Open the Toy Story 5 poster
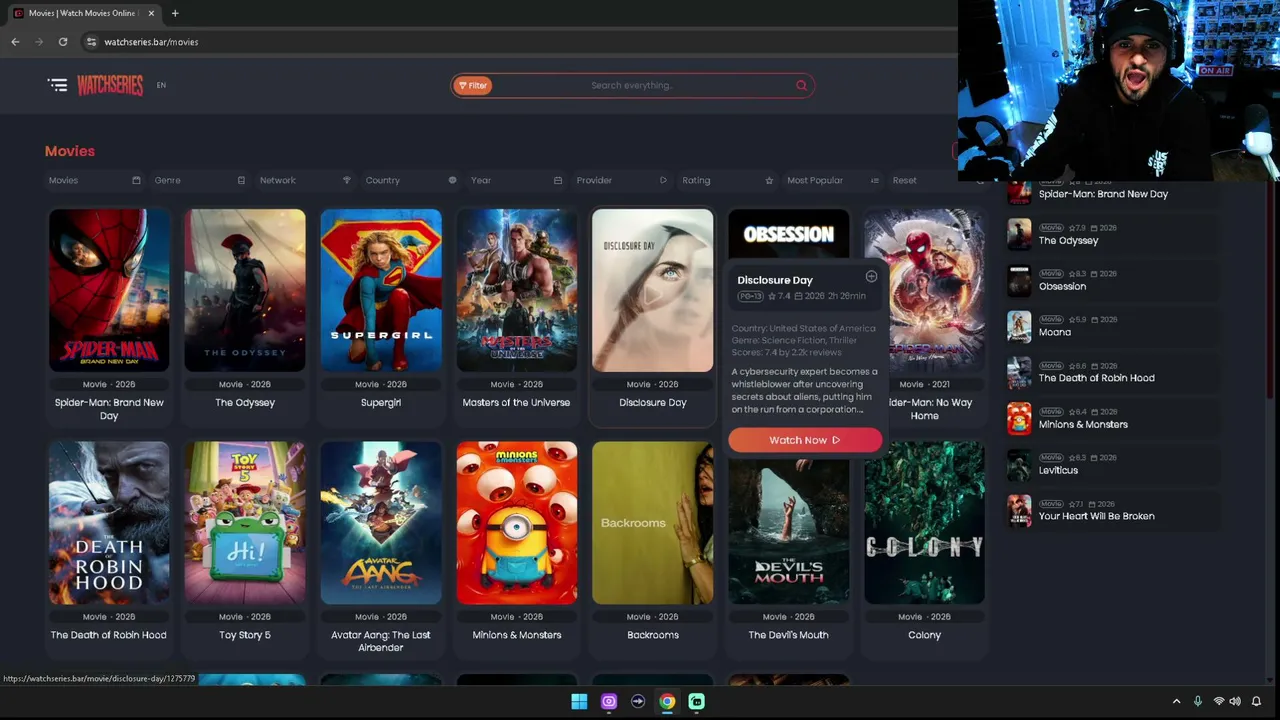 click(x=245, y=523)
